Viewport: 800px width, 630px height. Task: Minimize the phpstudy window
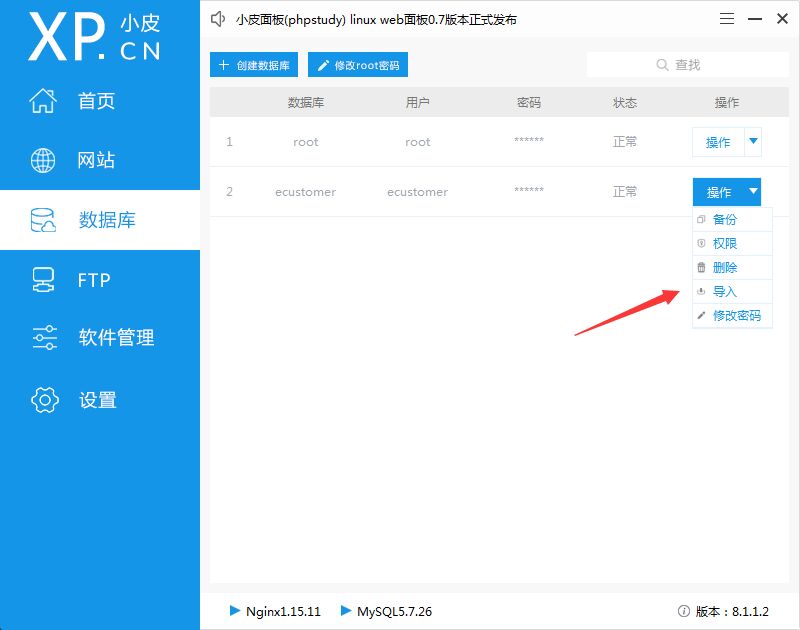(x=755, y=19)
